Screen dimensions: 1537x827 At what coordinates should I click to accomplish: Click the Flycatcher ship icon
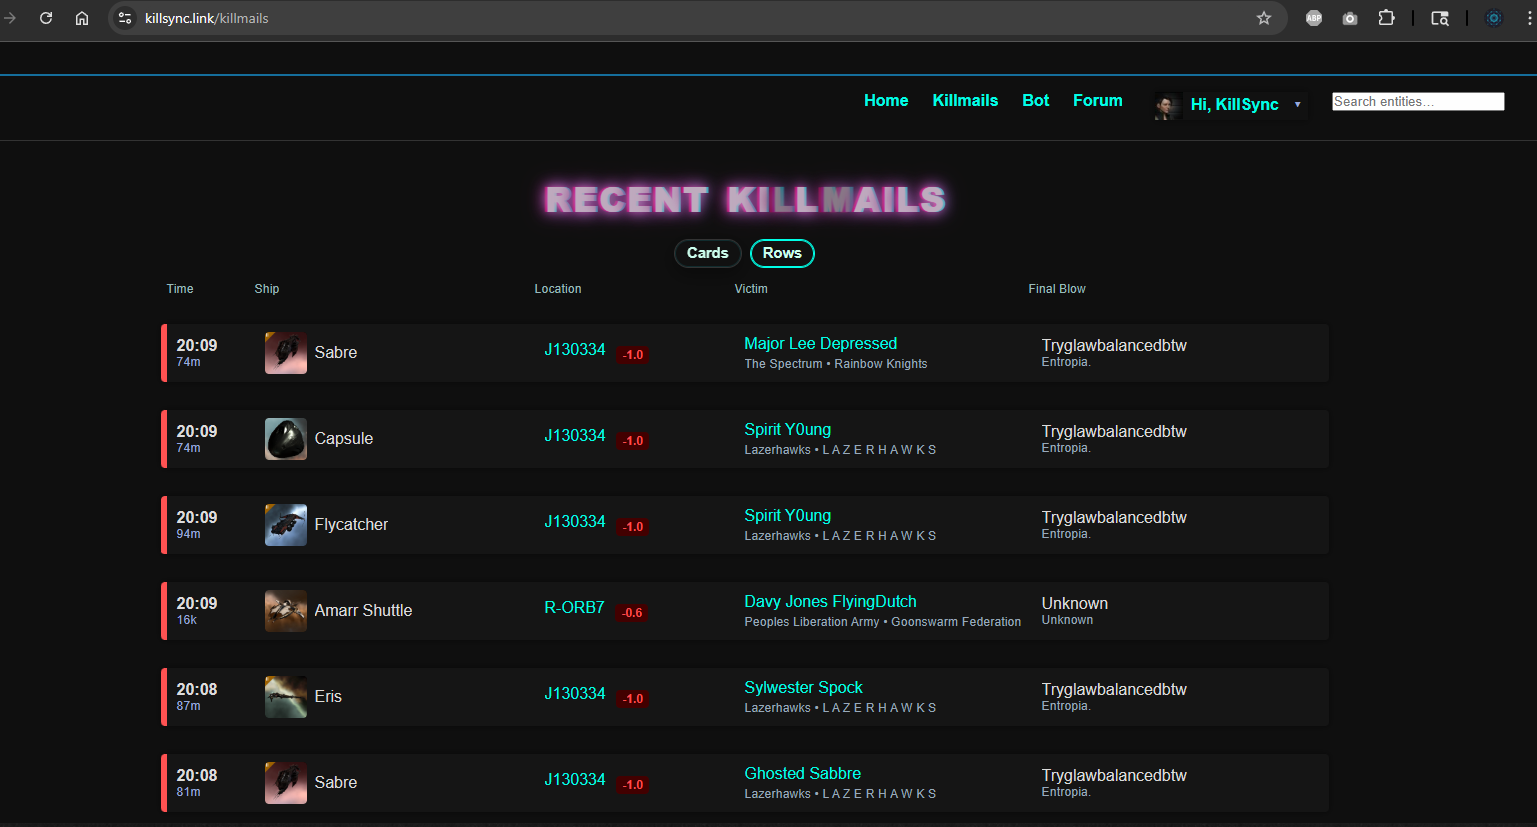tap(285, 525)
